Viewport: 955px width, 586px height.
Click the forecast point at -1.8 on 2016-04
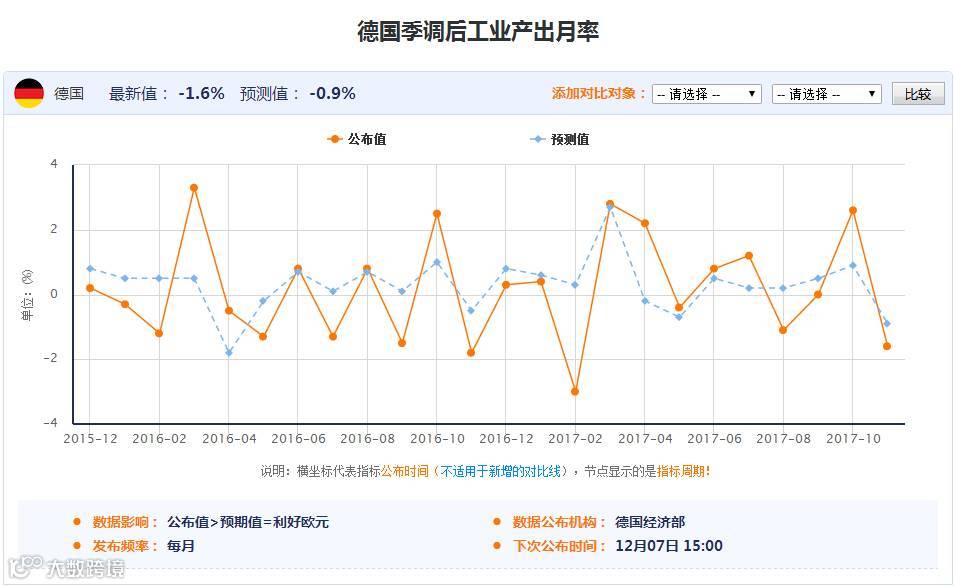229,353
